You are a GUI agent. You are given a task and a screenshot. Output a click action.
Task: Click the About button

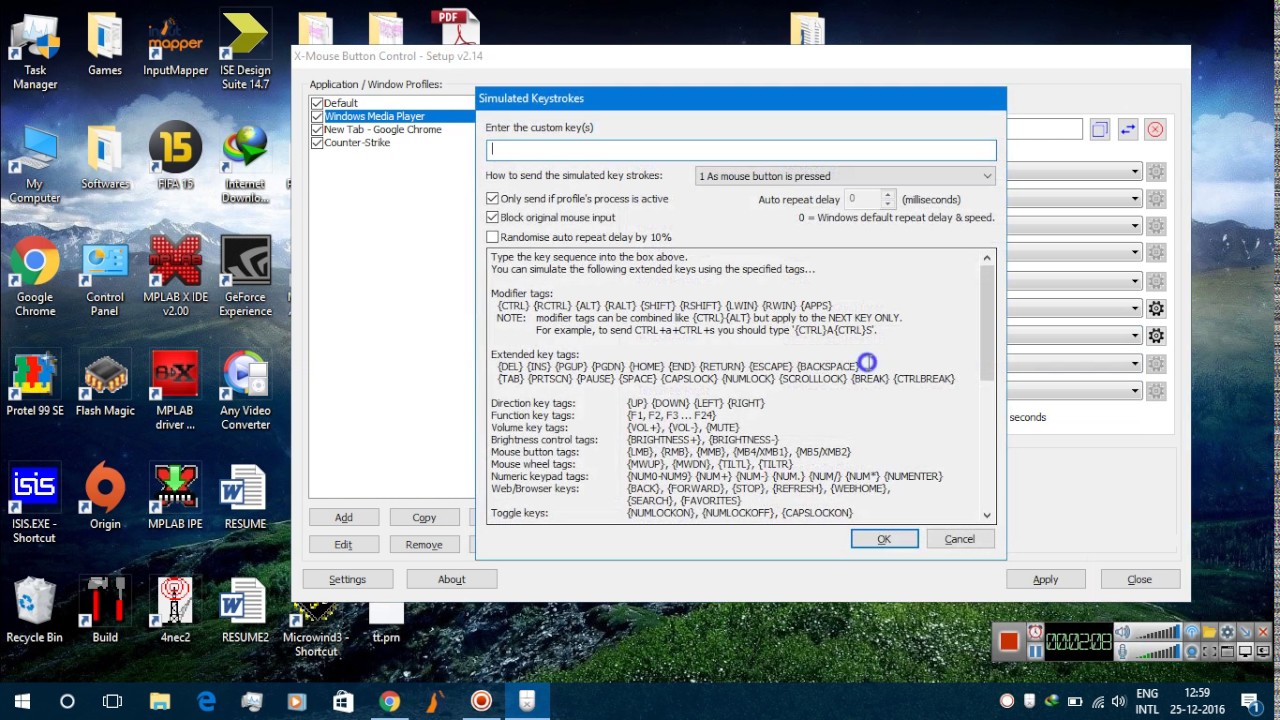coord(451,579)
